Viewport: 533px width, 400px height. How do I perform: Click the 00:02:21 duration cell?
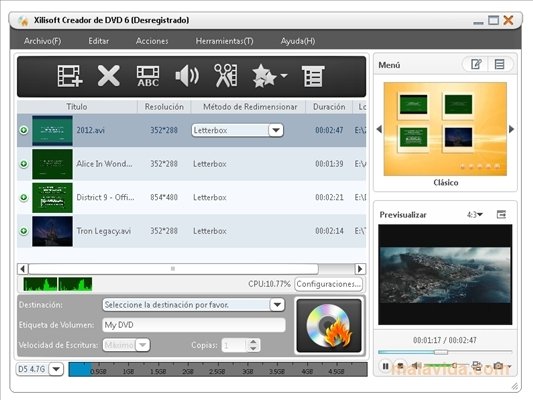click(329, 197)
